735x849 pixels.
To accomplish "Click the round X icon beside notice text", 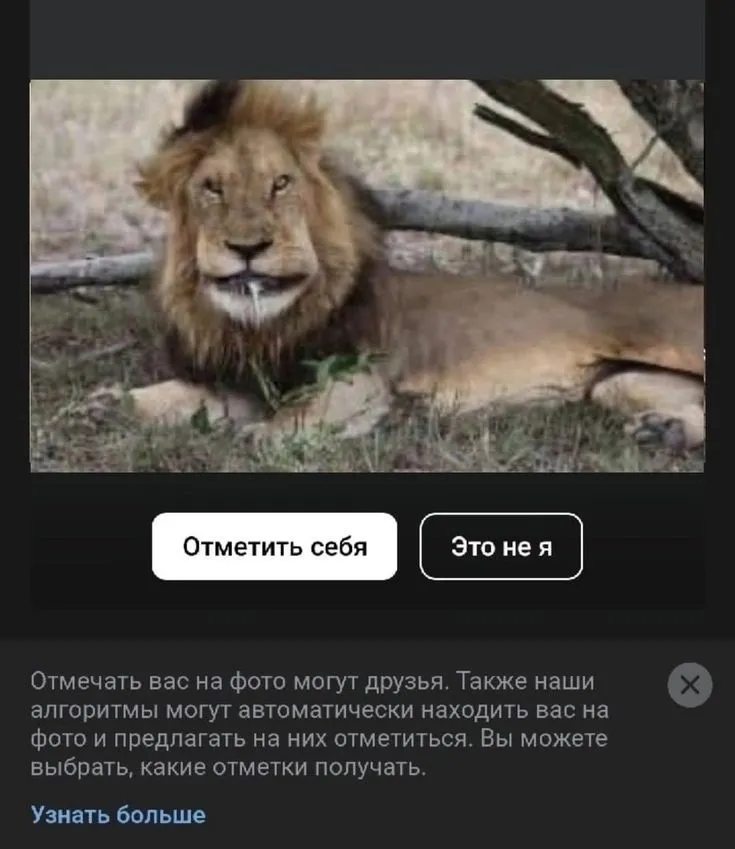I will [x=690, y=685].
